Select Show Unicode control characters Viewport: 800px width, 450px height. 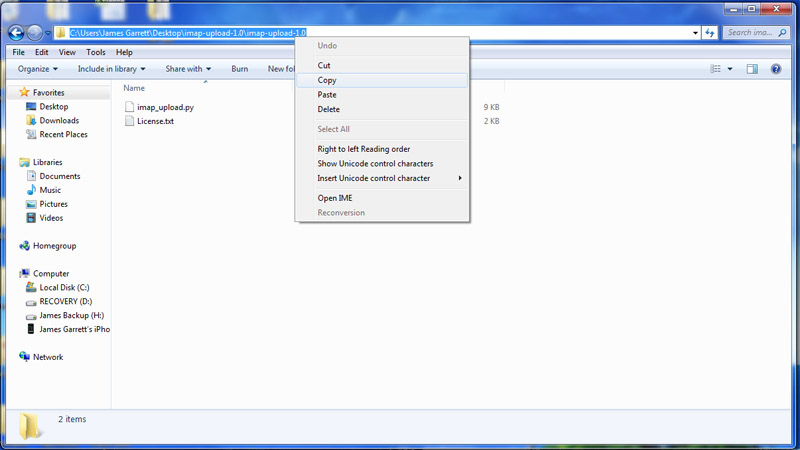coord(382,163)
